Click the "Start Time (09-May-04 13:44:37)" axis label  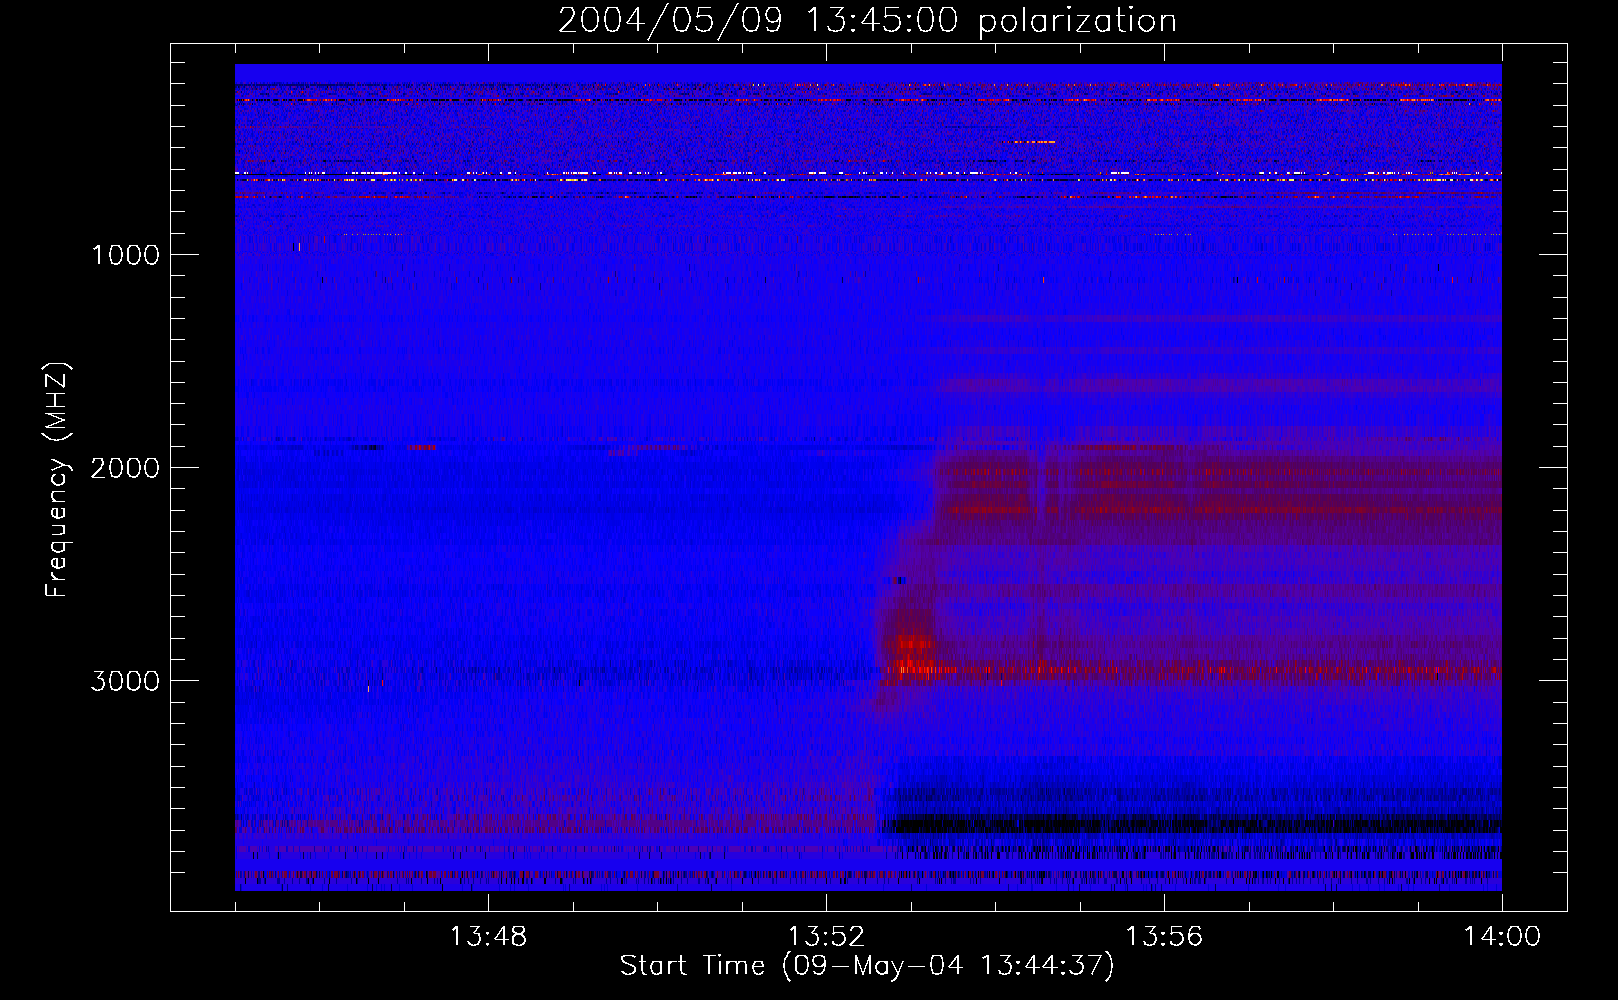pos(867,966)
